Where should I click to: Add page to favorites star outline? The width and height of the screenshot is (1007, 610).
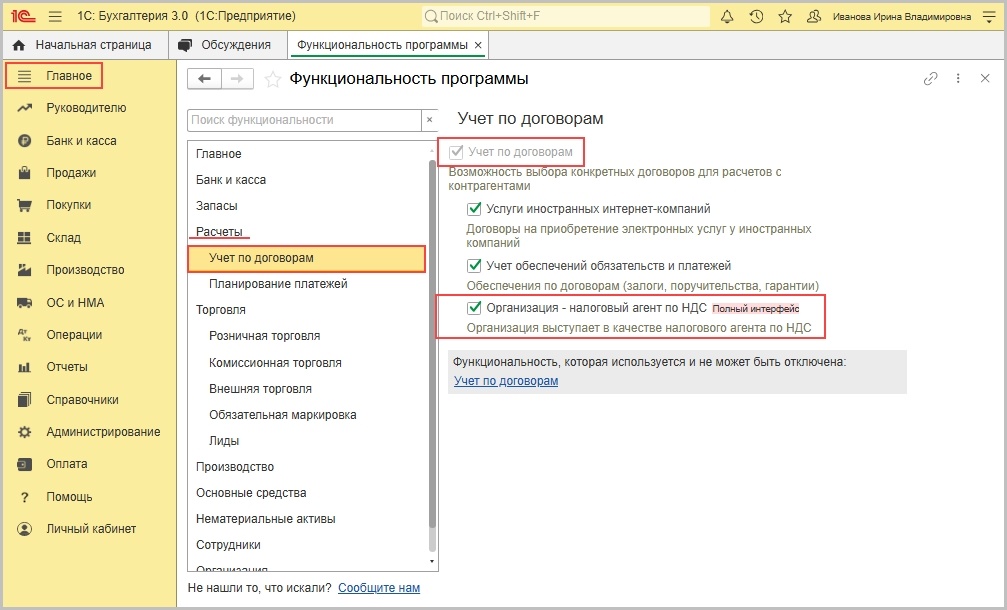pos(273,79)
